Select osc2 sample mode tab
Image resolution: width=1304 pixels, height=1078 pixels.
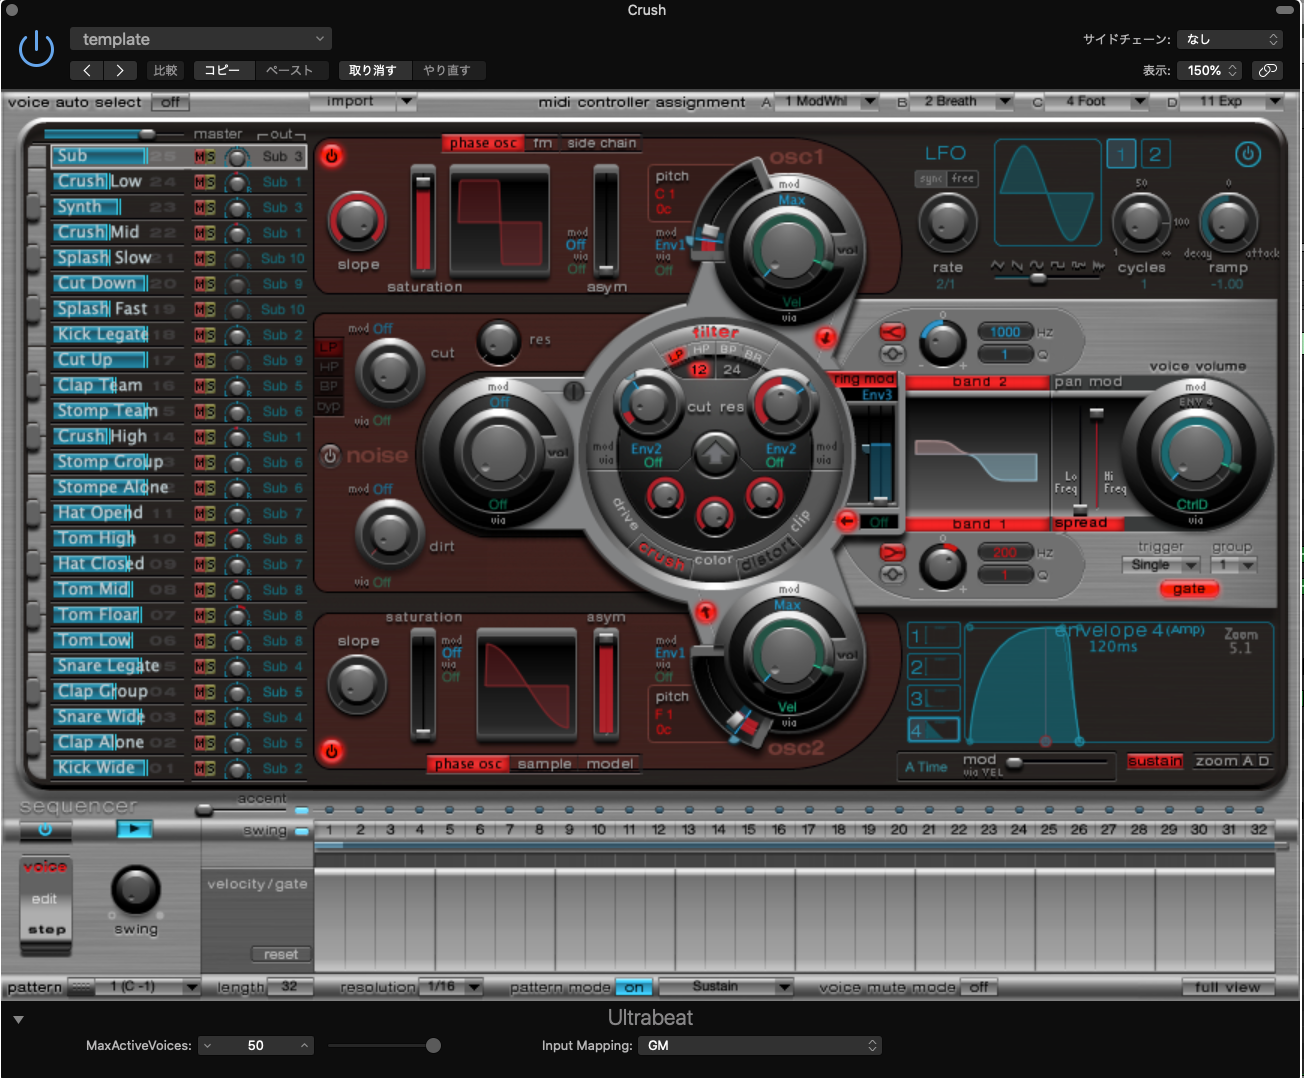pyautogui.click(x=544, y=764)
